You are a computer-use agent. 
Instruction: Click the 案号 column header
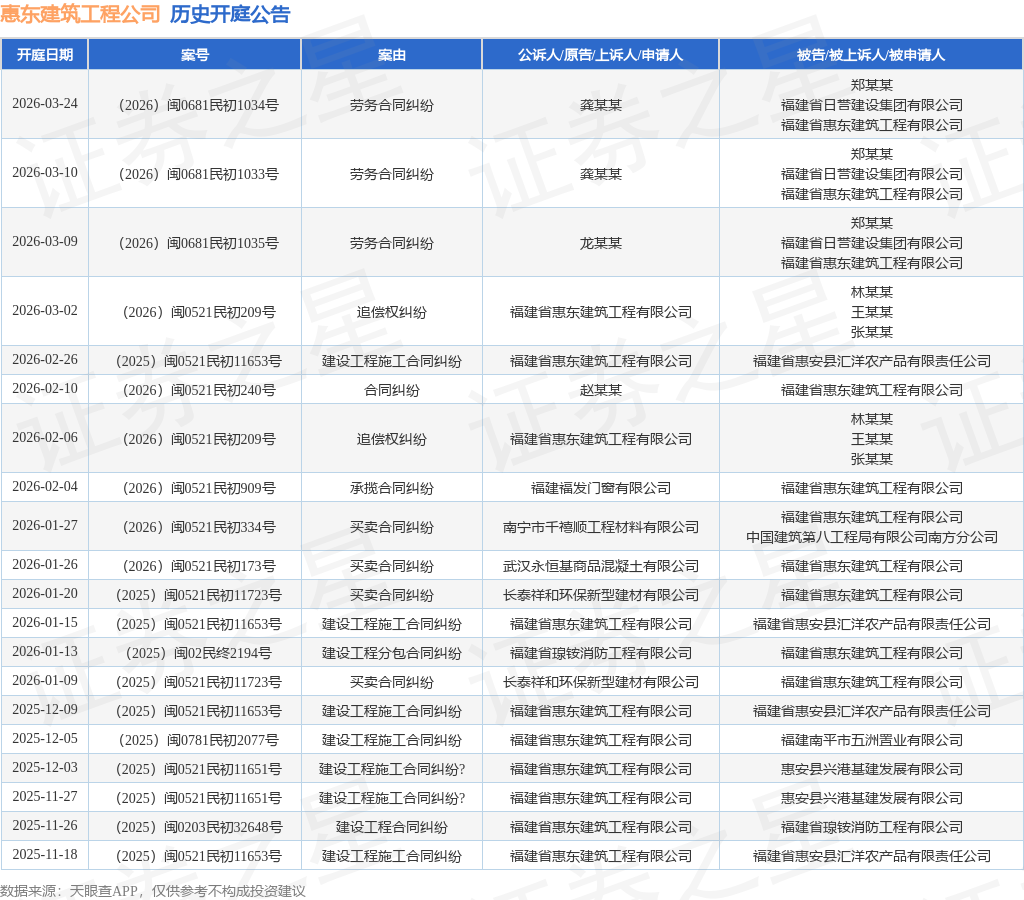click(x=195, y=55)
